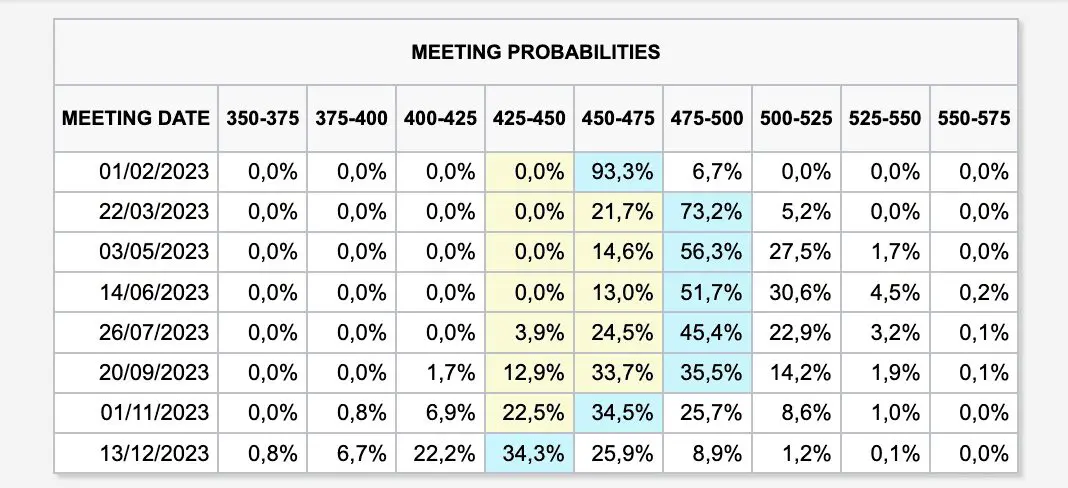Click the 30,6% cell under 500-525

pos(796,292)
